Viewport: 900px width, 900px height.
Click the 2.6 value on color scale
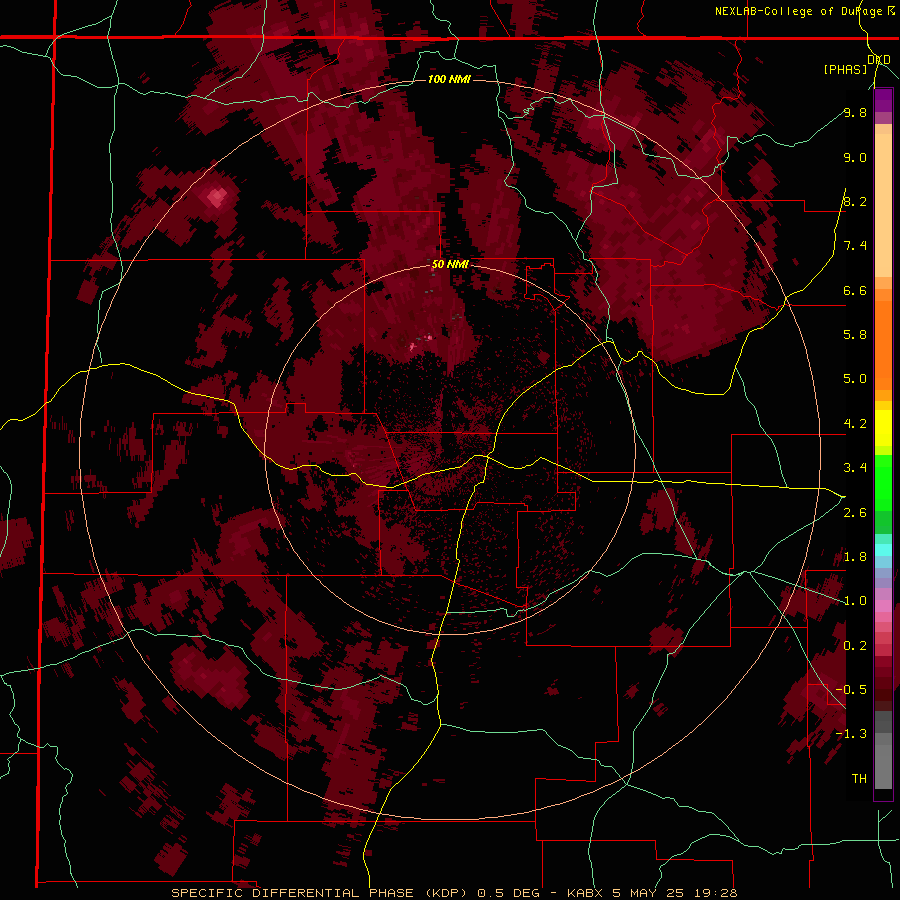point(855,512)
